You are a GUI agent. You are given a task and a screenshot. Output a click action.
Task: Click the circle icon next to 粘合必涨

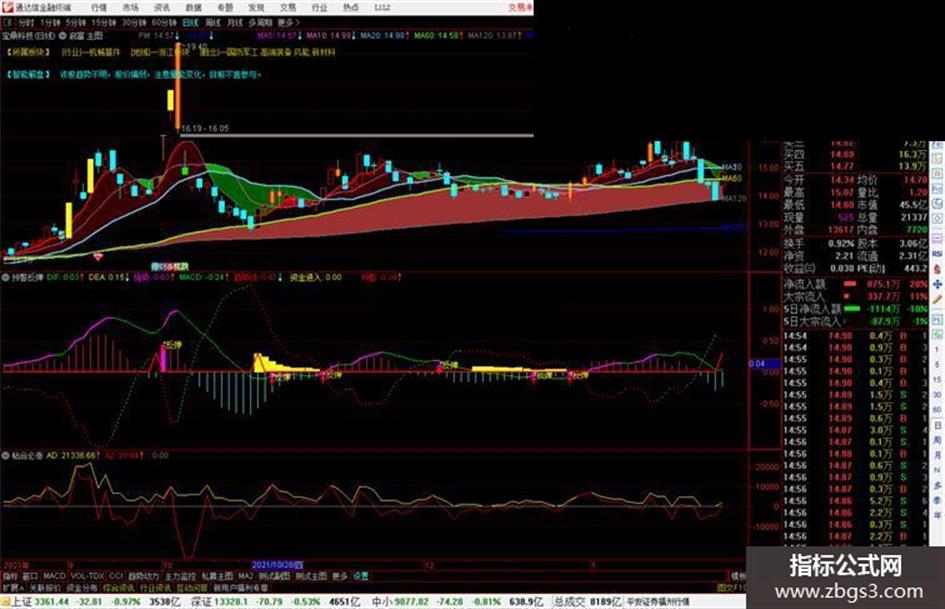[x=5, y=456]
